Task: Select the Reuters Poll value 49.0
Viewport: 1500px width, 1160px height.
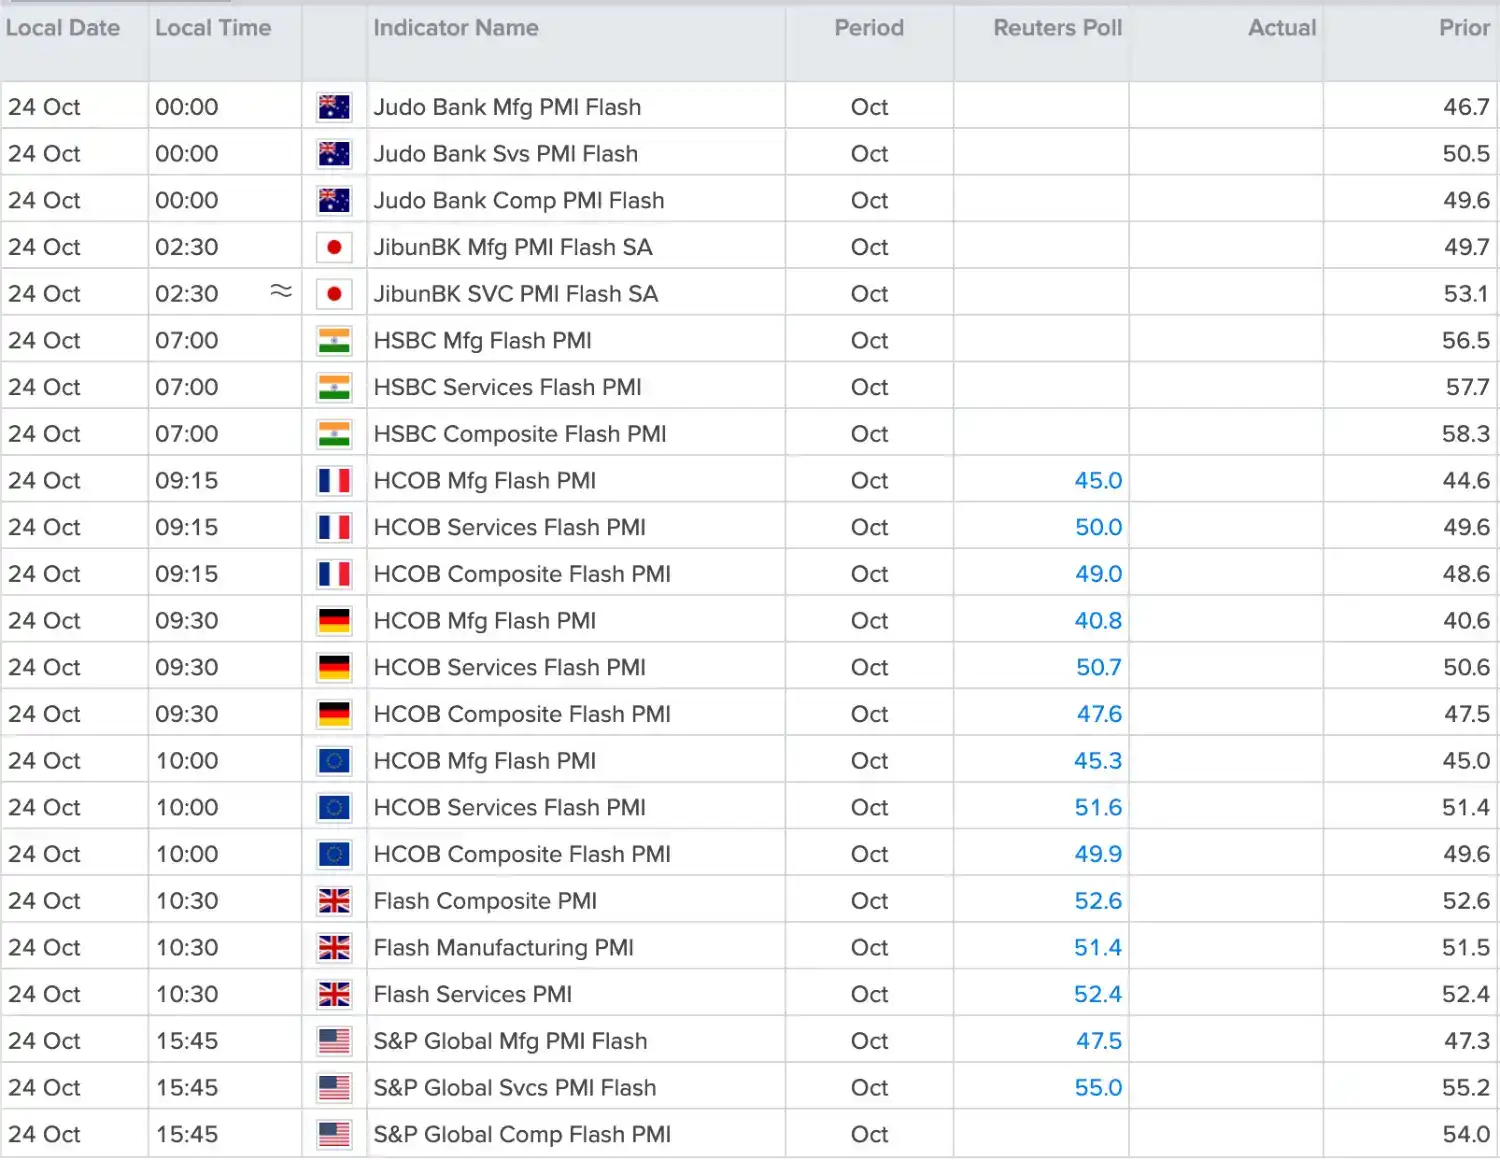Action: pos(1098,574)
